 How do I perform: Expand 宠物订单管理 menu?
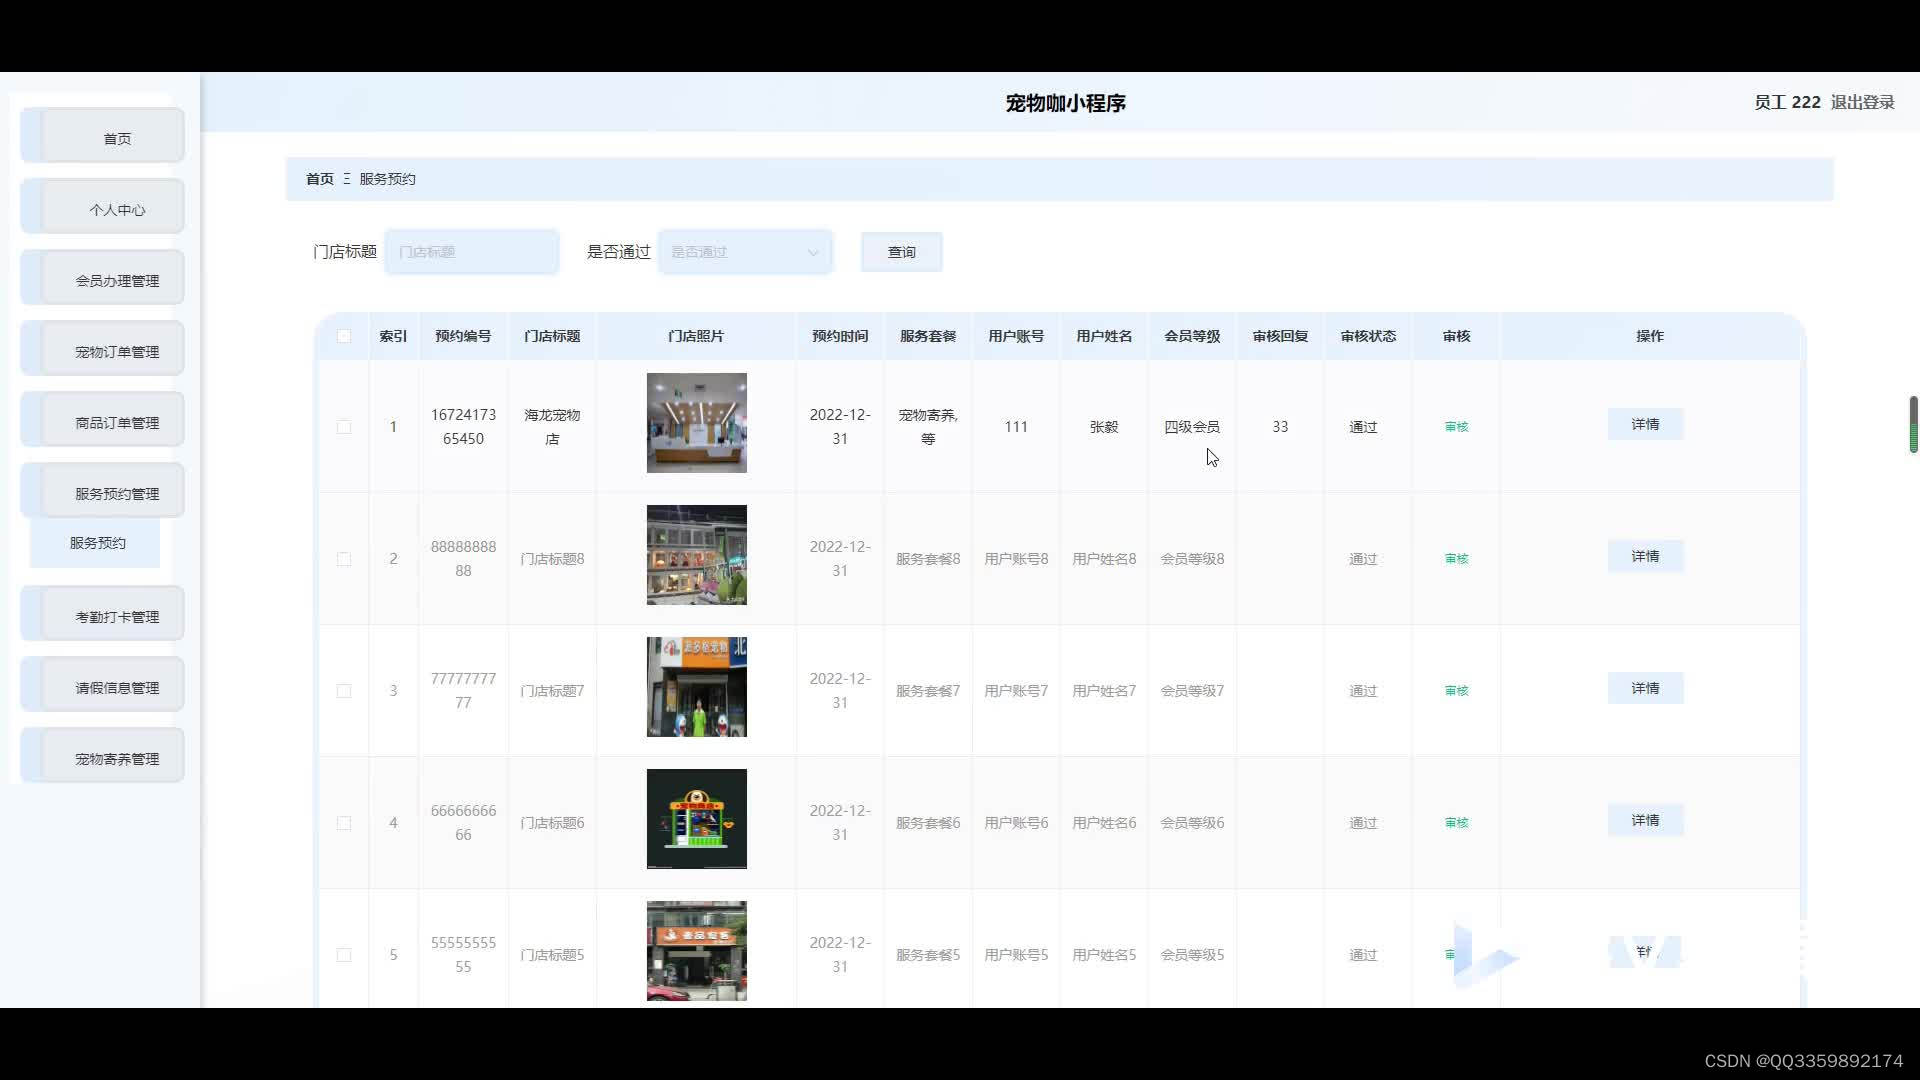103,351
